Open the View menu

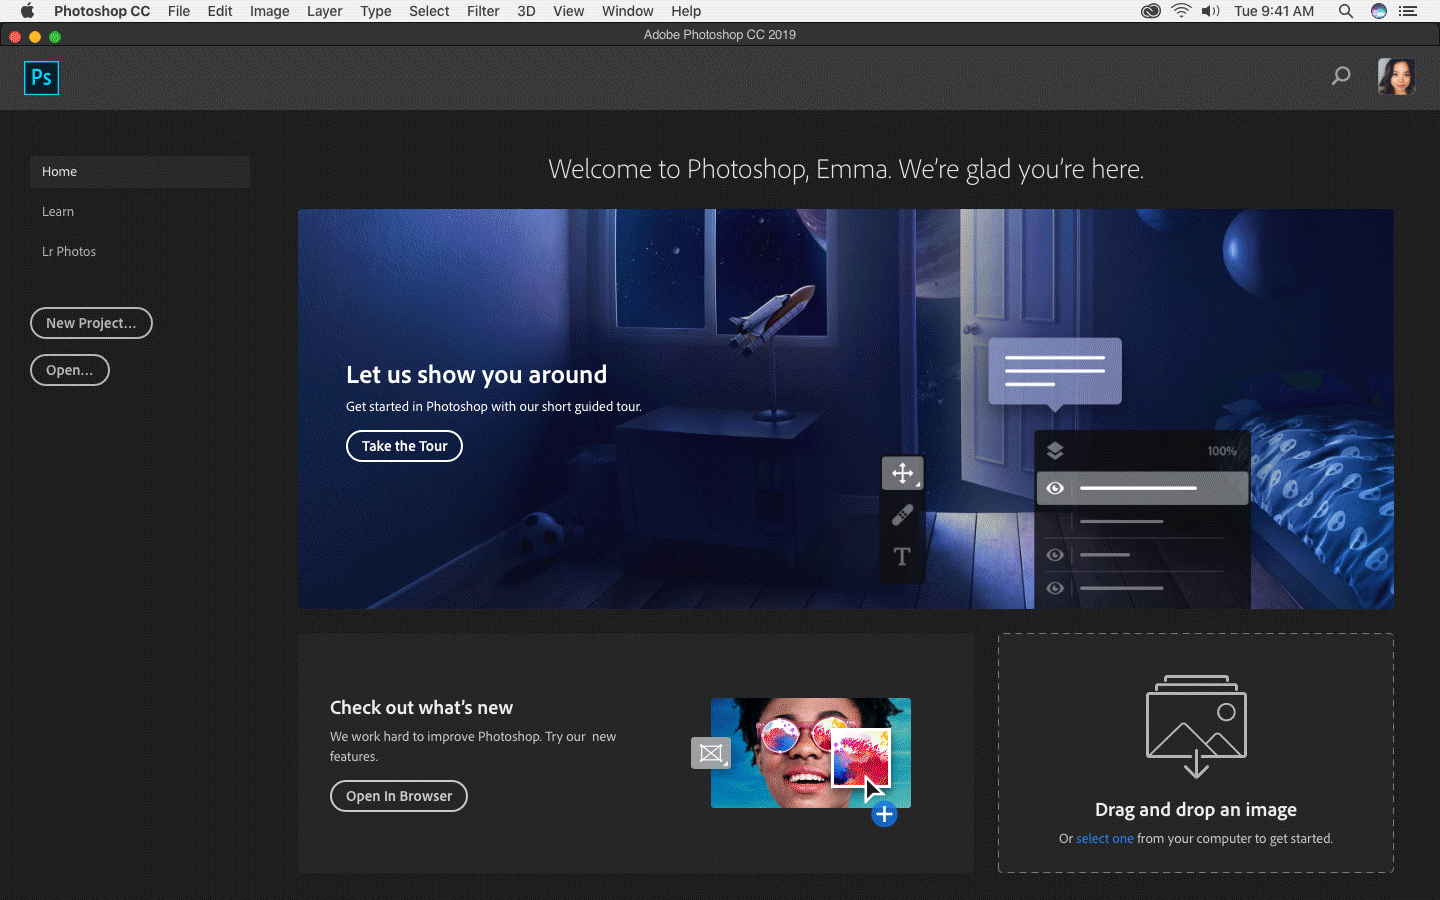(568, 11)
